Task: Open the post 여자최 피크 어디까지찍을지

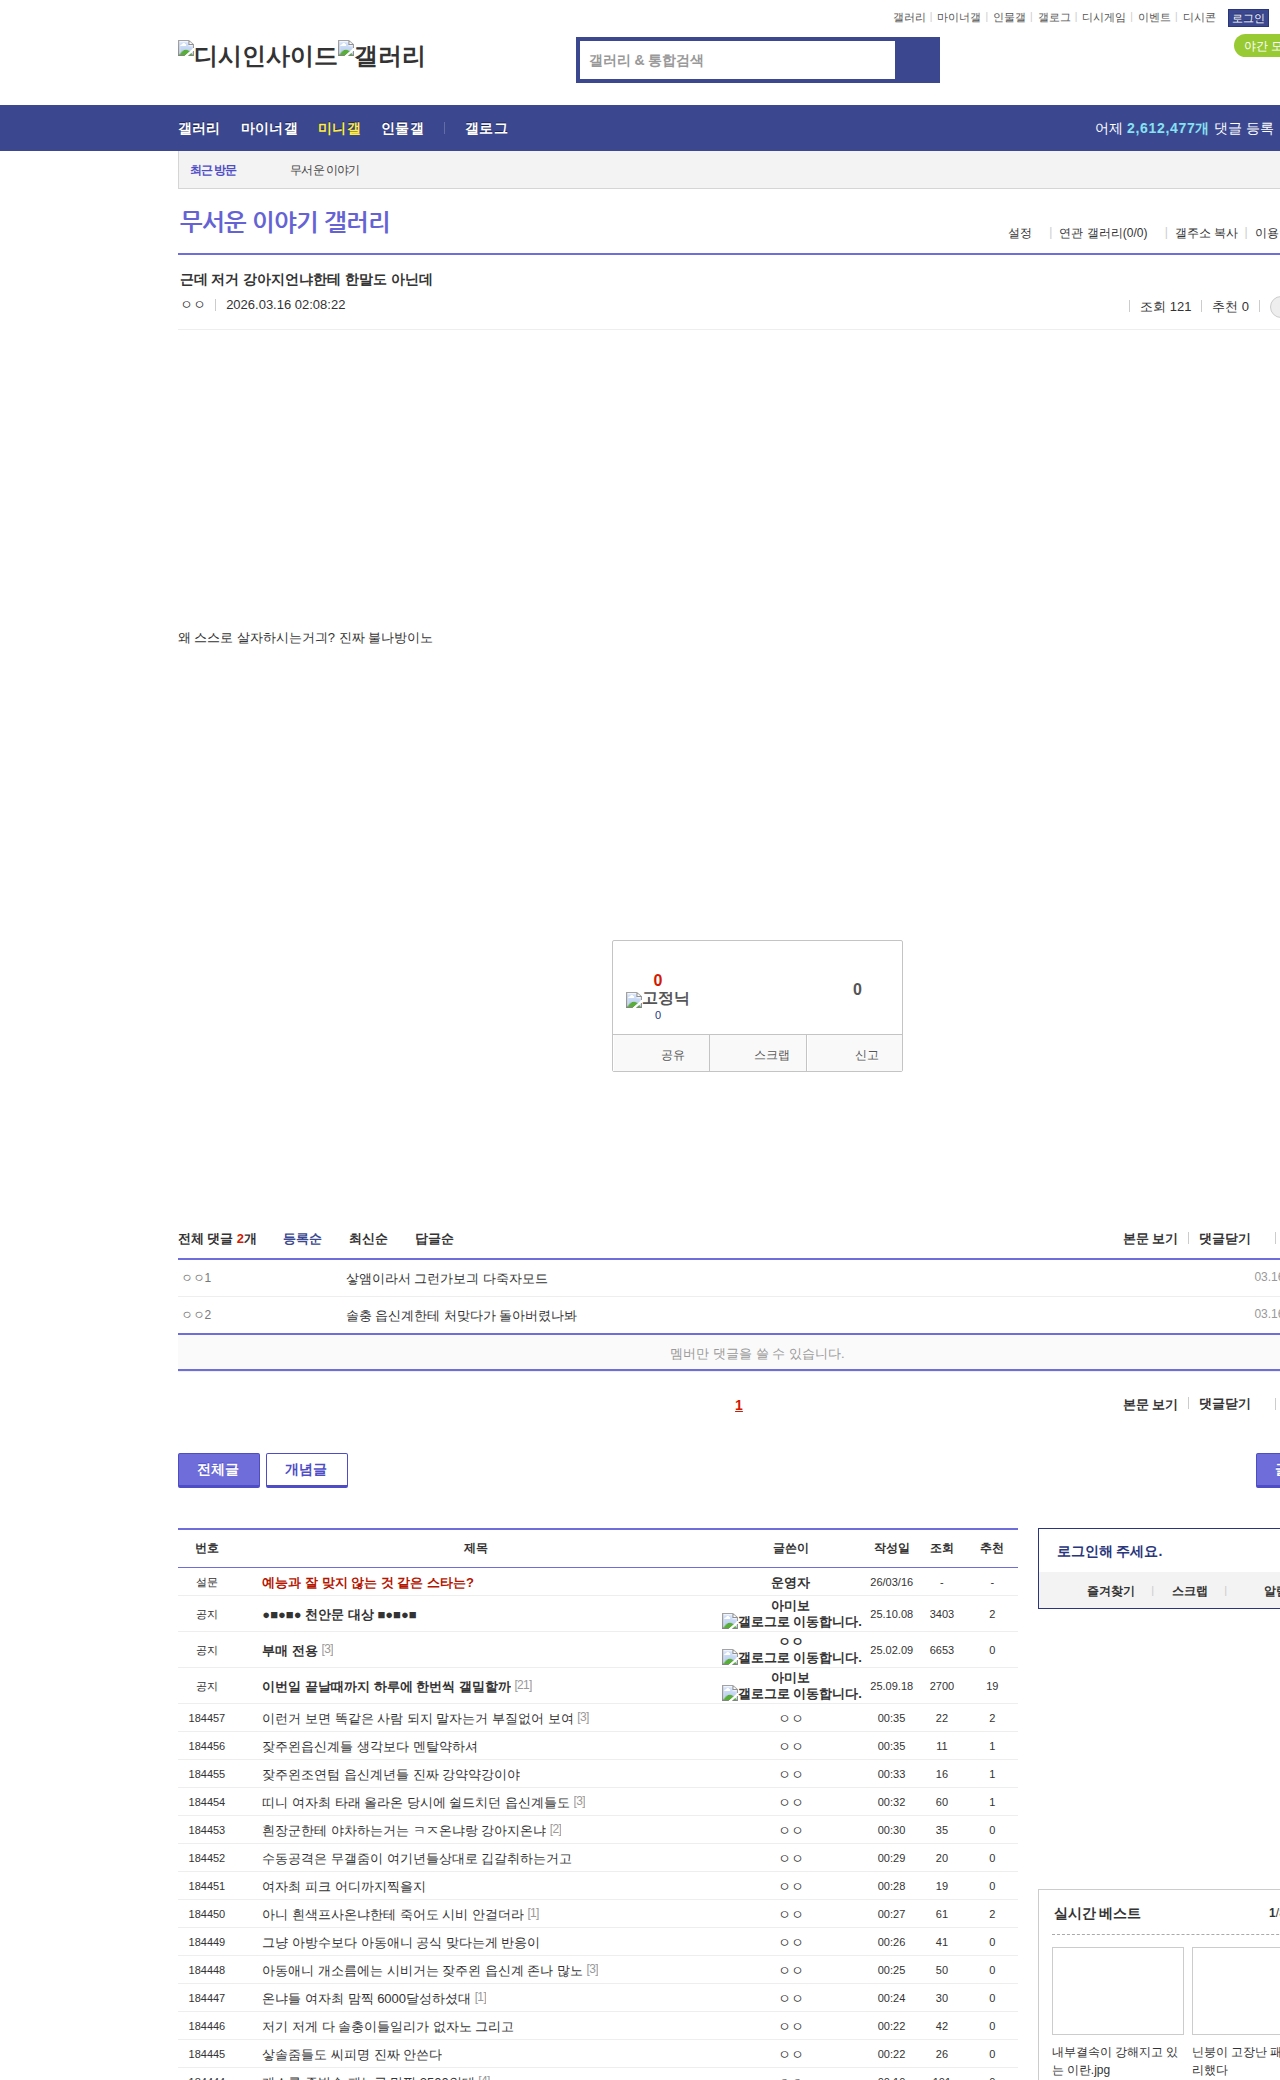Action: click(343, 1886)
